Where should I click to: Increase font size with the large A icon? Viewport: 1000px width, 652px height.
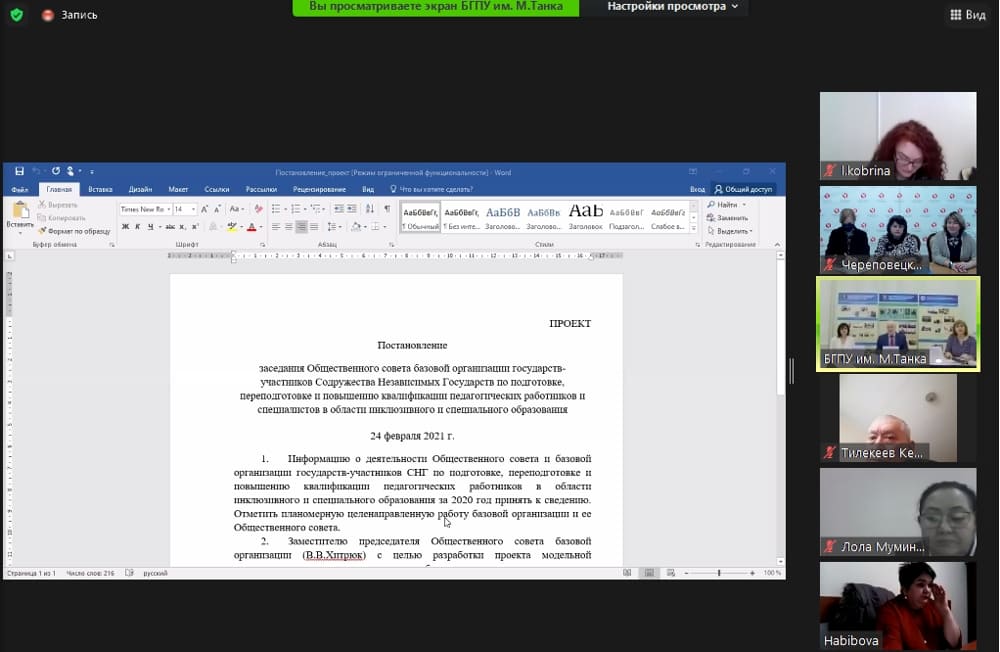click(x=204, y=209)
